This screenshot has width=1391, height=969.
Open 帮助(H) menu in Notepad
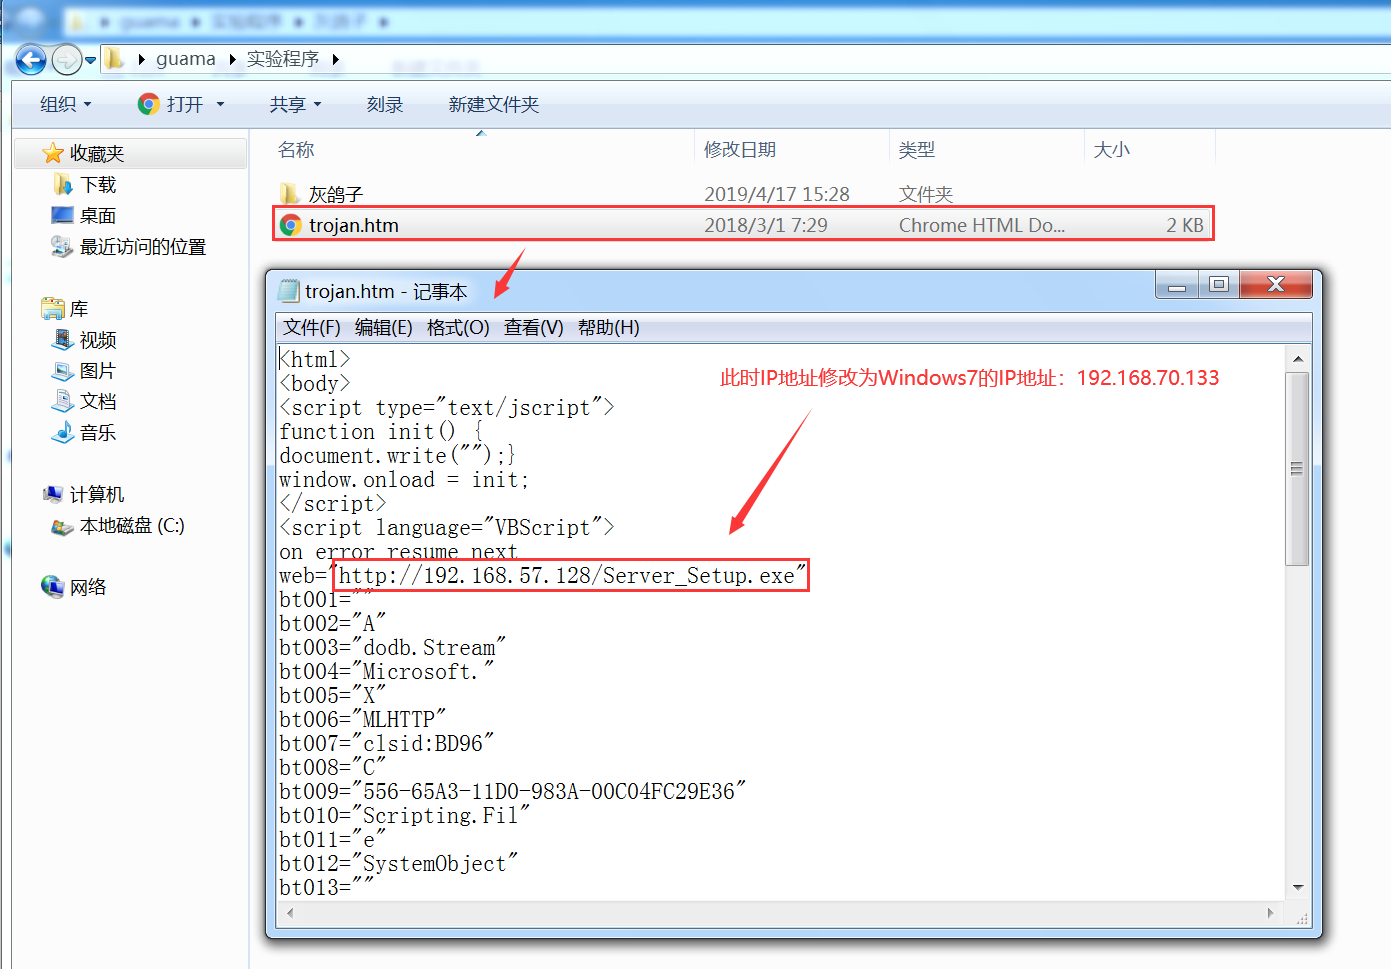(608, 327)
